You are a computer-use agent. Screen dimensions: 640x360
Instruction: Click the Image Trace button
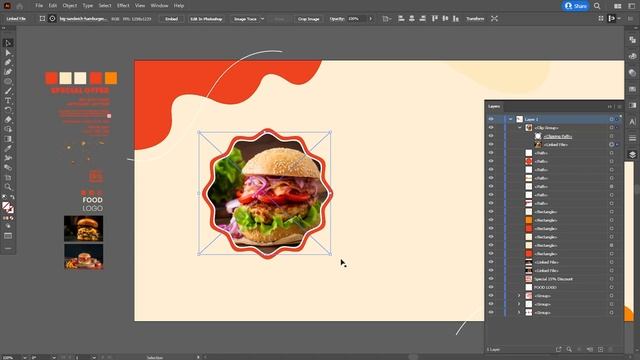[x=245, y=19]
